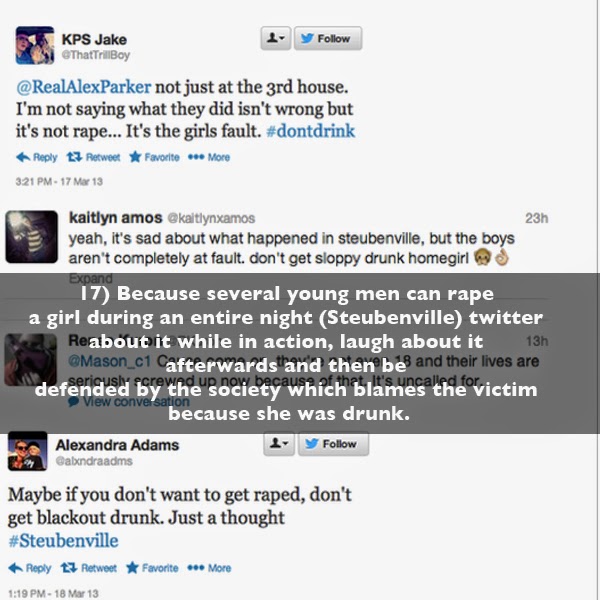Image resolution: width=600 pixels, height=600 pixels.
Task: Open user actions dropdown for KPS Jake
Action: click(x=276, y=38)
